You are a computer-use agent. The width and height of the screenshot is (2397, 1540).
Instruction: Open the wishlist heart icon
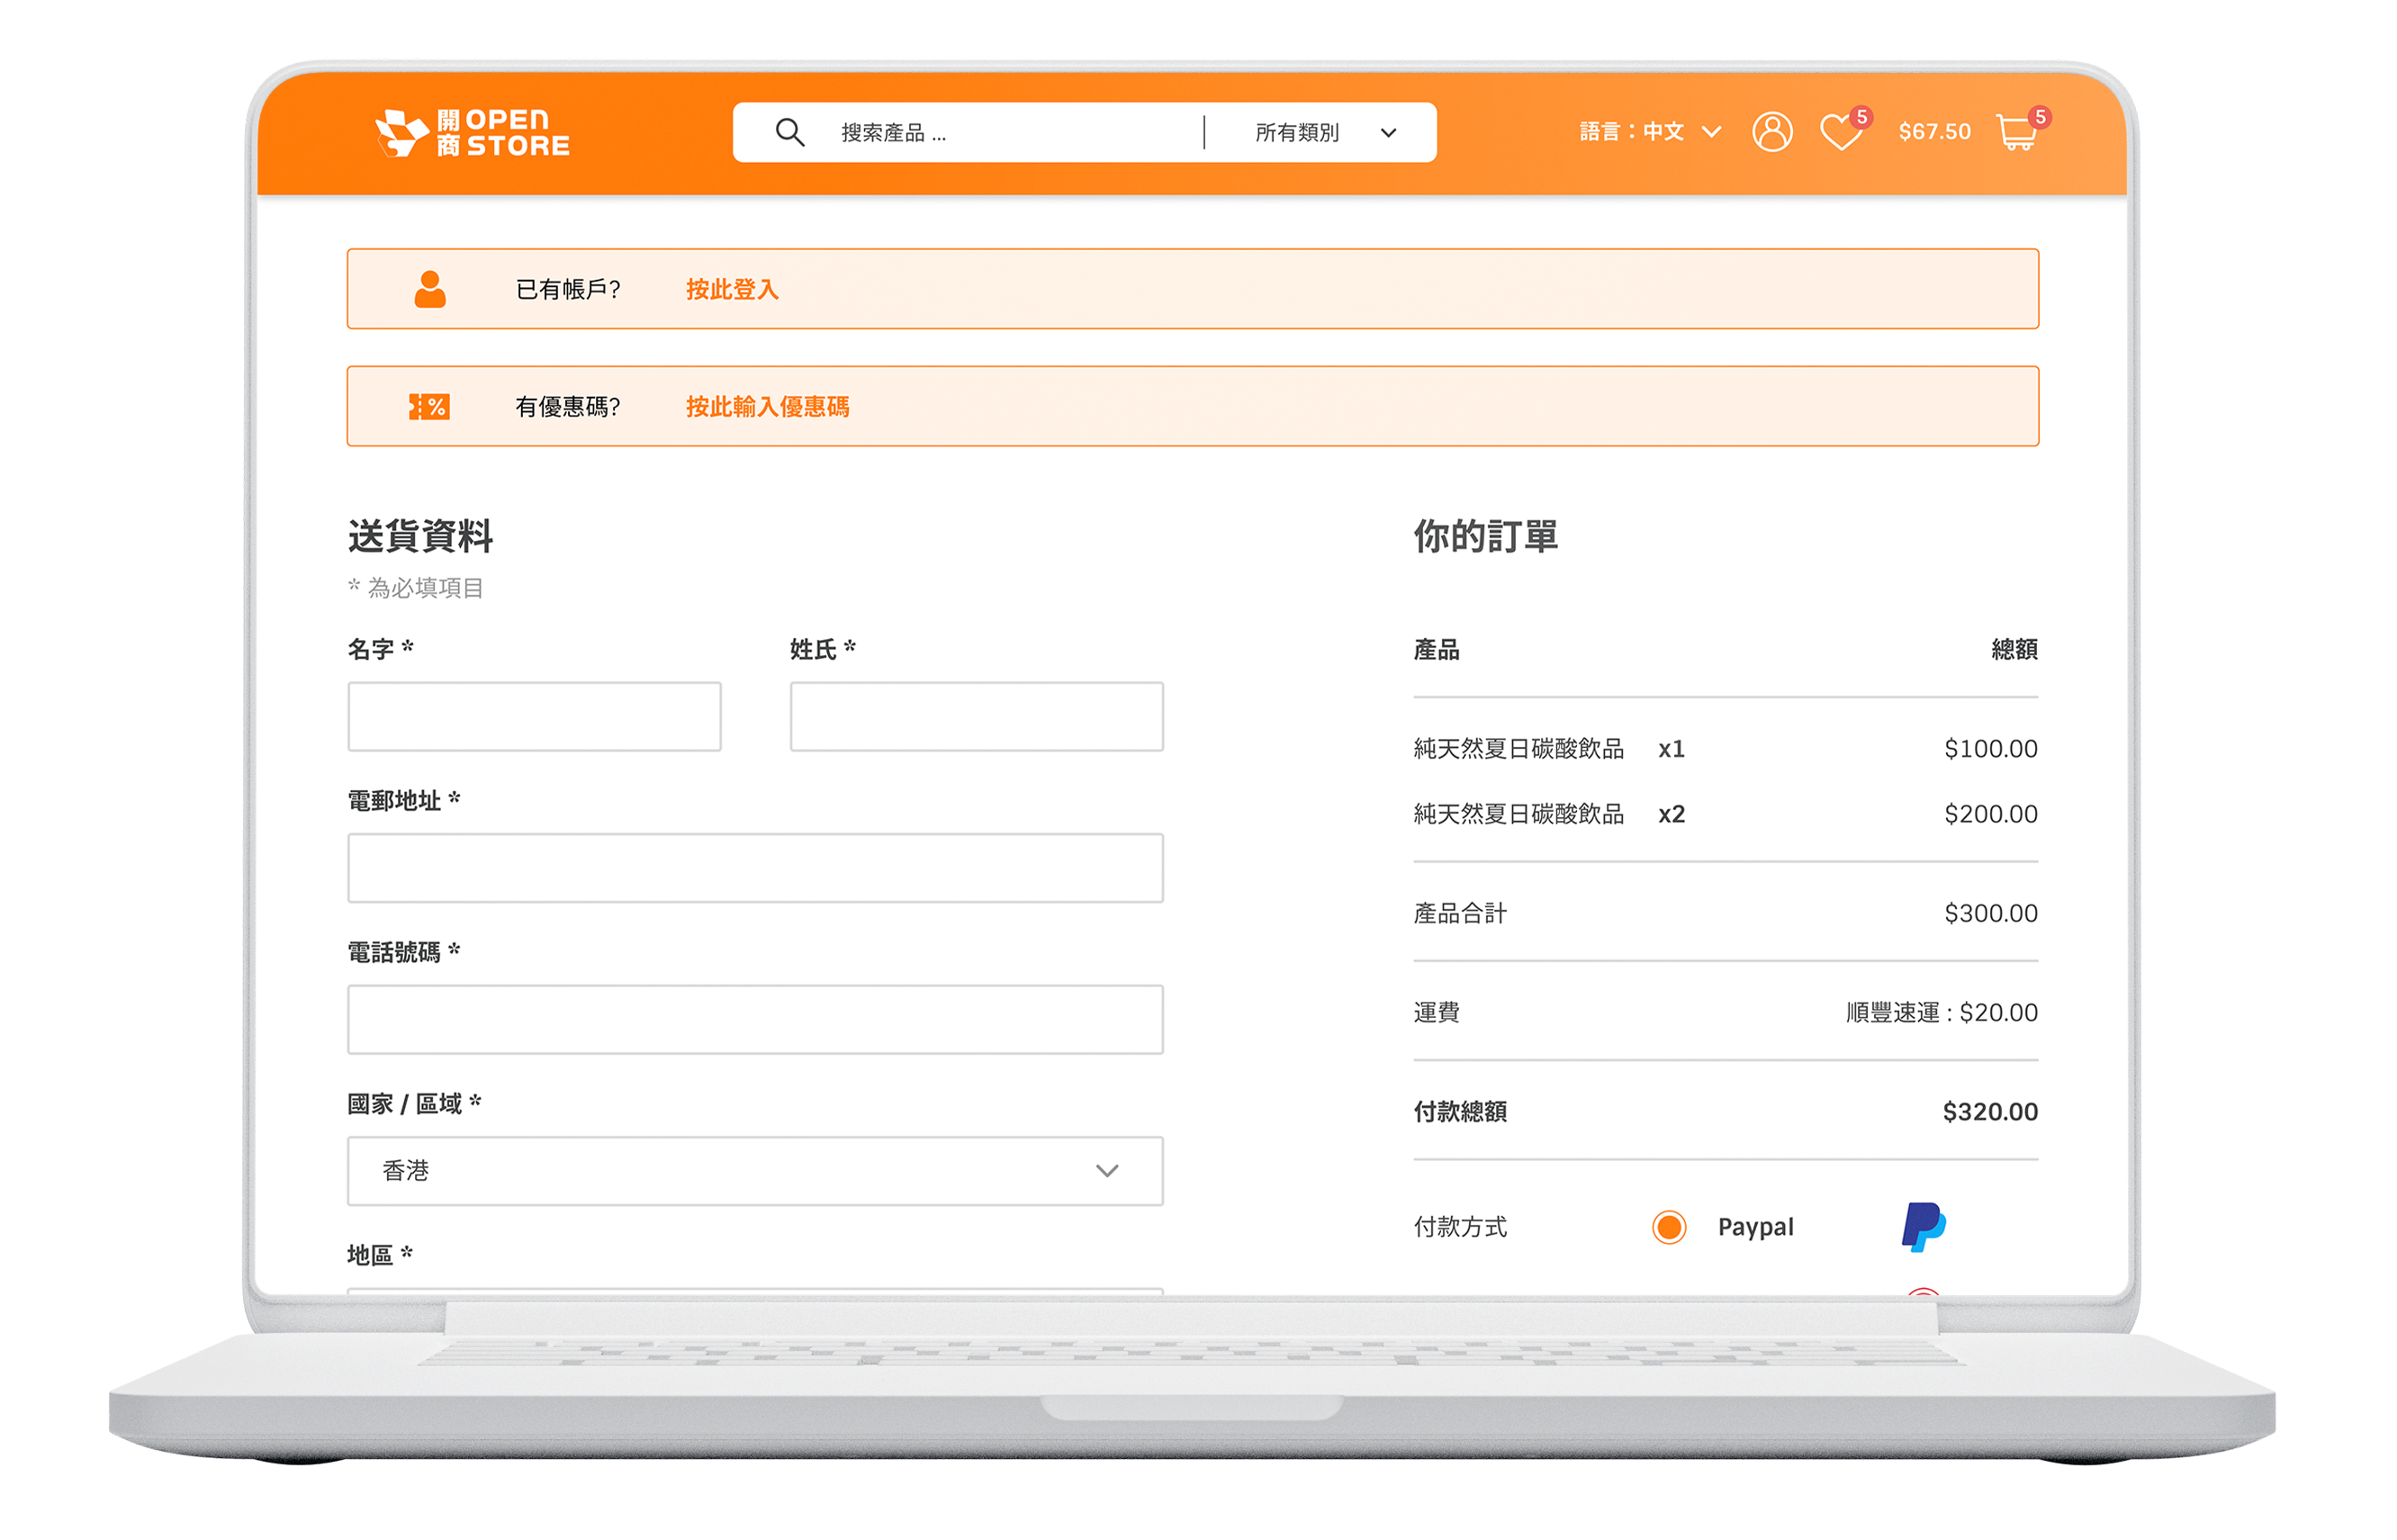coord(1840,132)
